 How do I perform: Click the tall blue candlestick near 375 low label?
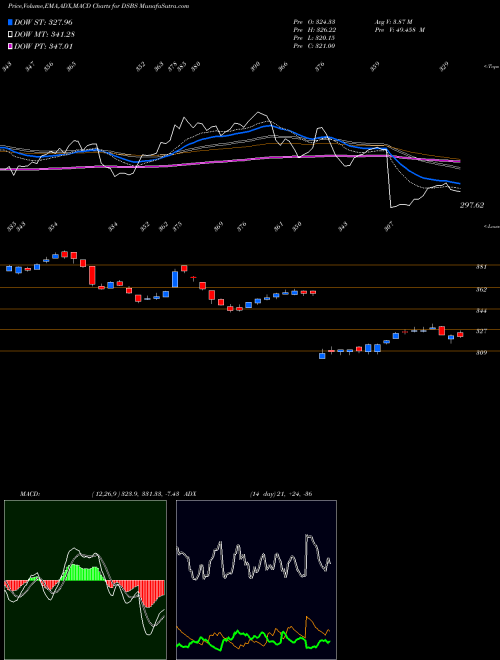tap(175, 279)
